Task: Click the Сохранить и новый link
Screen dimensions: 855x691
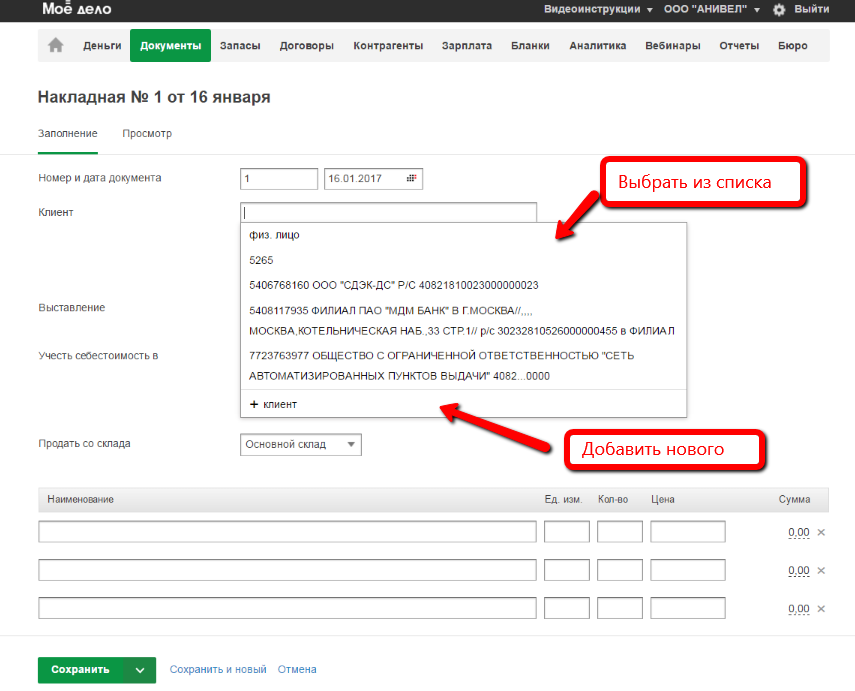Action: [x=218, y=670]
